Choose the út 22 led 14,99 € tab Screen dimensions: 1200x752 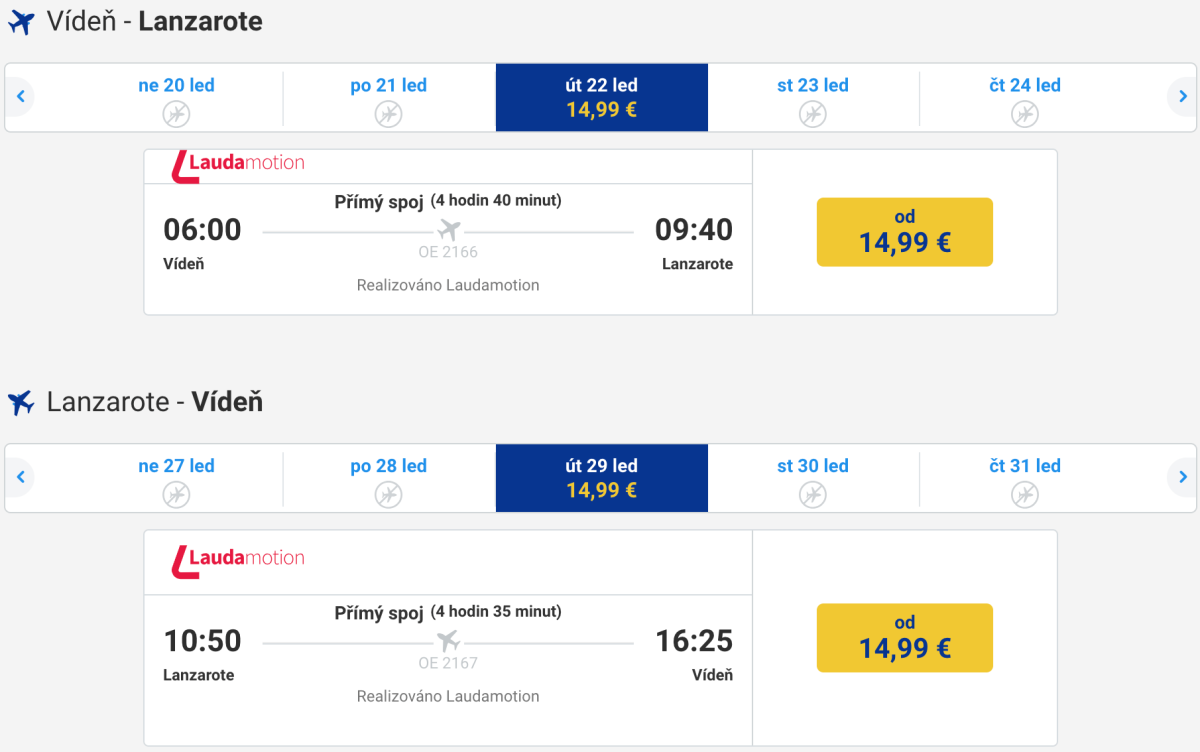tap(601, 98)
